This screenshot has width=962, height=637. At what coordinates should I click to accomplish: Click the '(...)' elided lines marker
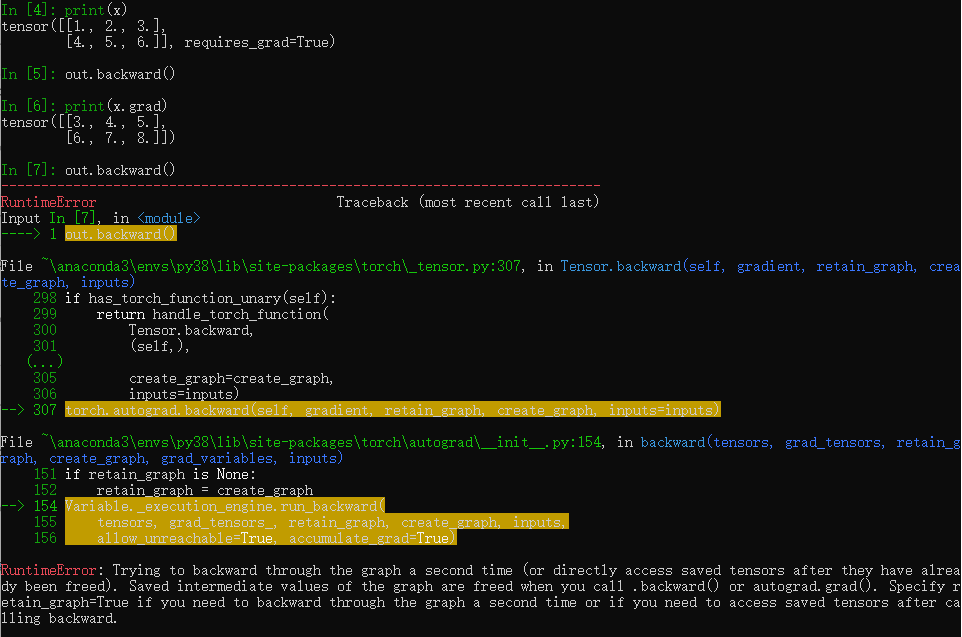[45, 361]
